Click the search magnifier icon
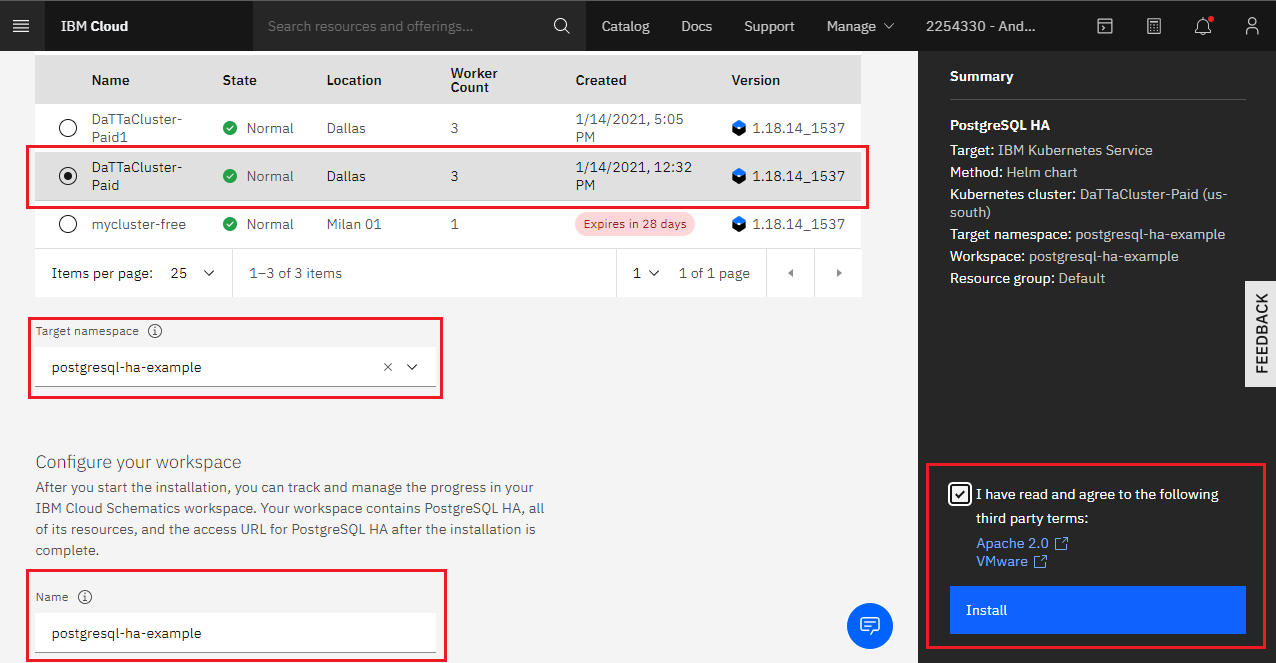 click(x=562, y=26)
